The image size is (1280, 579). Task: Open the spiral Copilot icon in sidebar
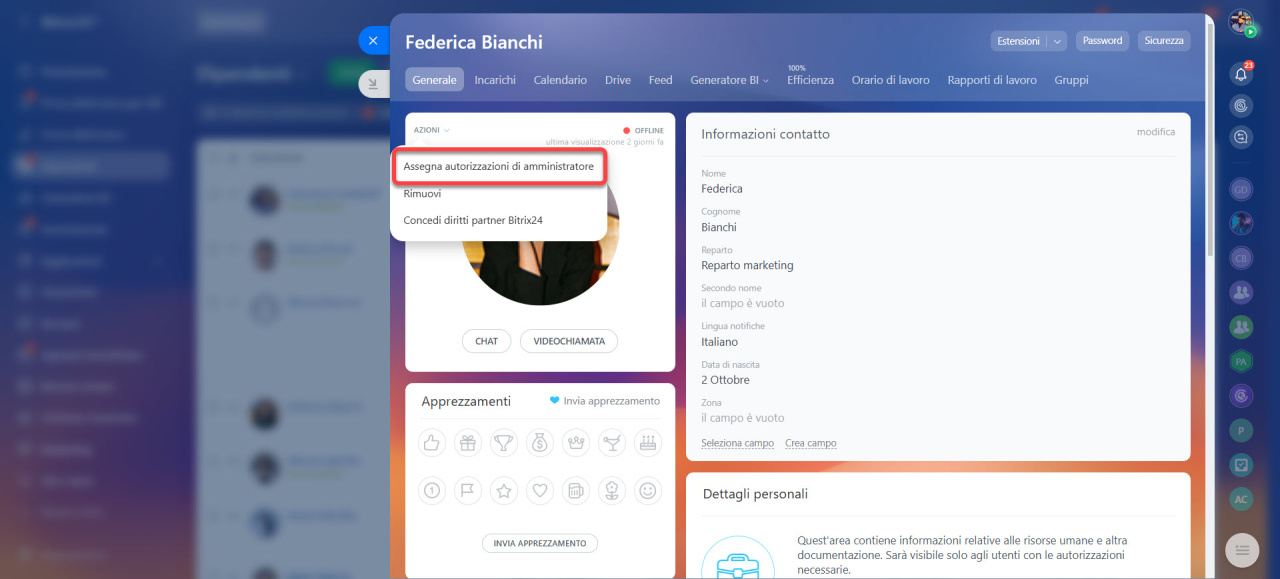(1241, 105)
